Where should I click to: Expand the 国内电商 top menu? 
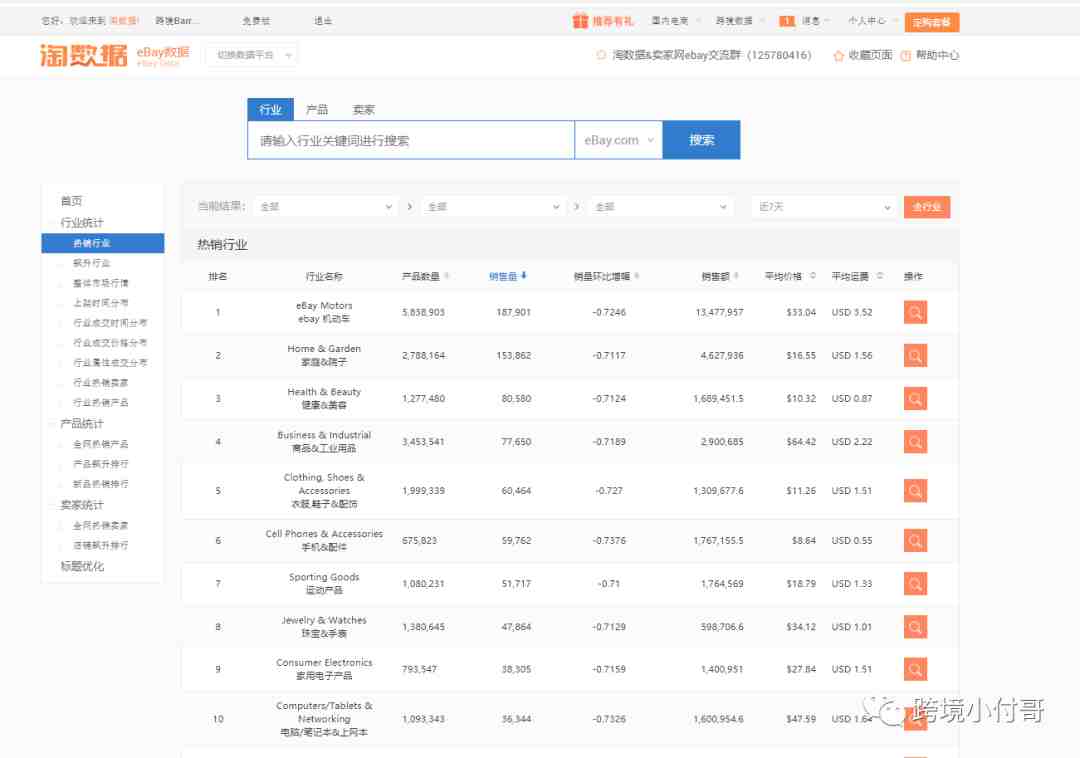tap(676, 21)
